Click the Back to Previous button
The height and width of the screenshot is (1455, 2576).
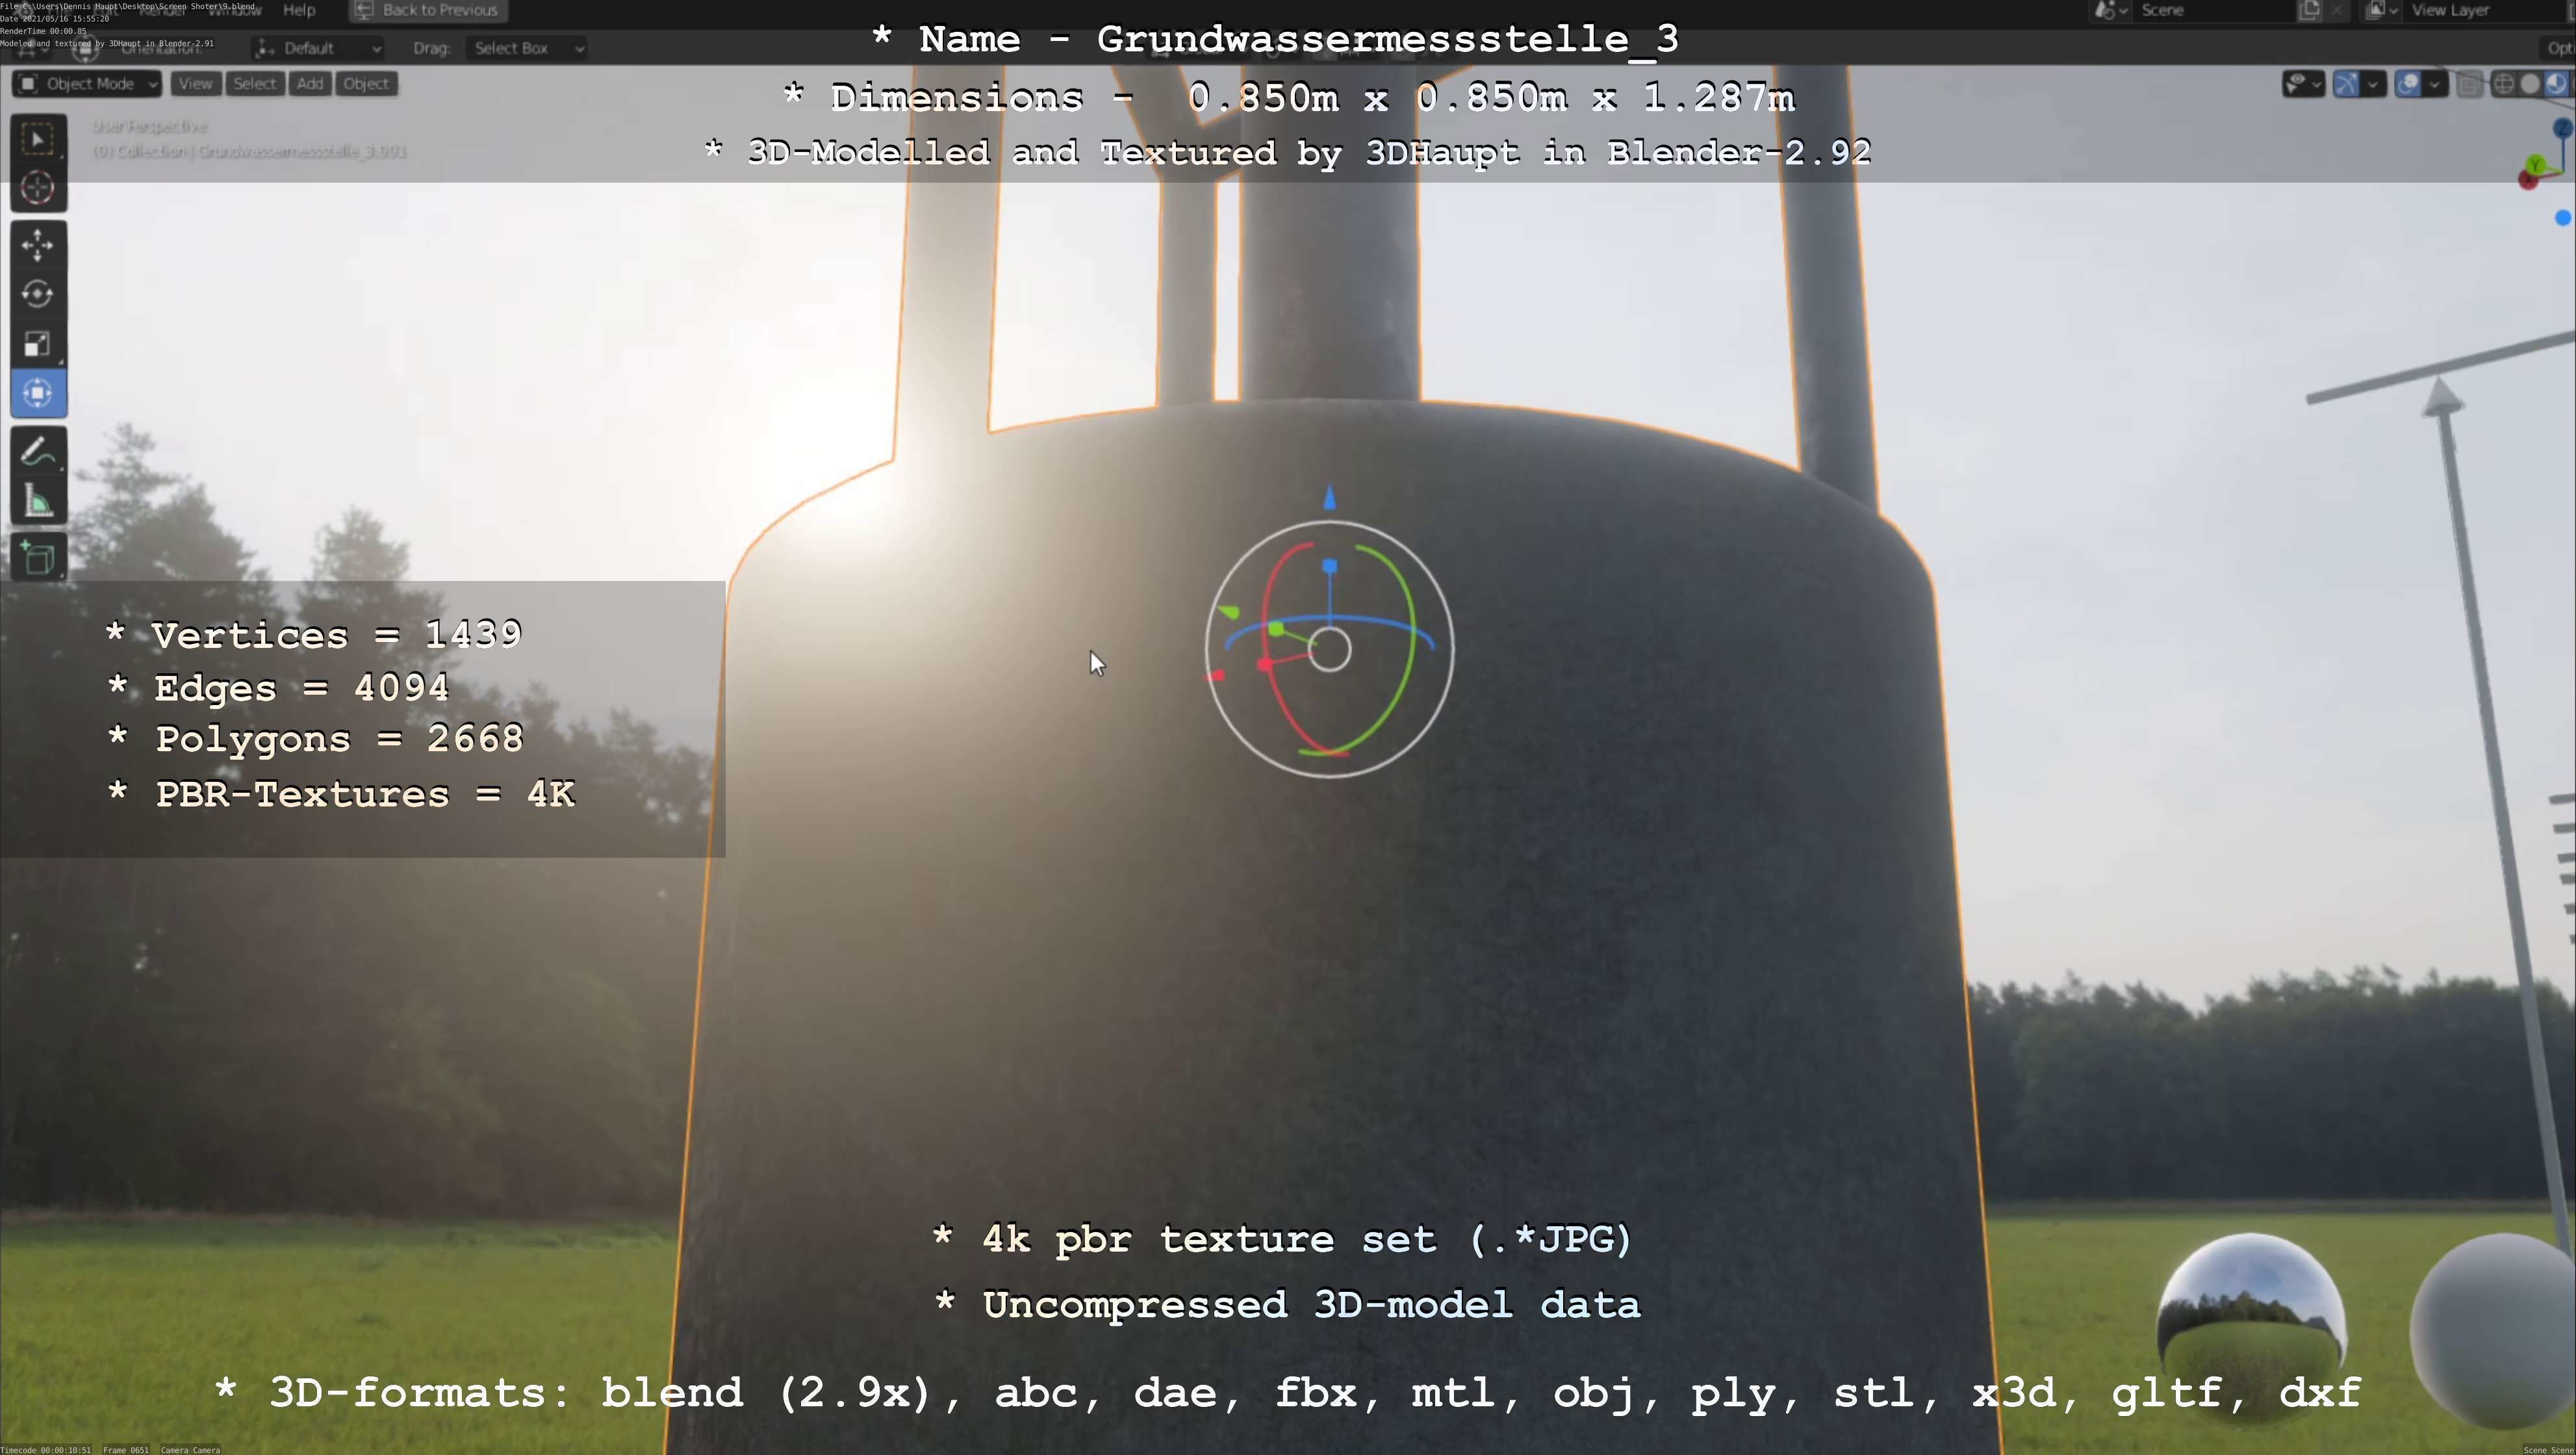coord(427,10)
